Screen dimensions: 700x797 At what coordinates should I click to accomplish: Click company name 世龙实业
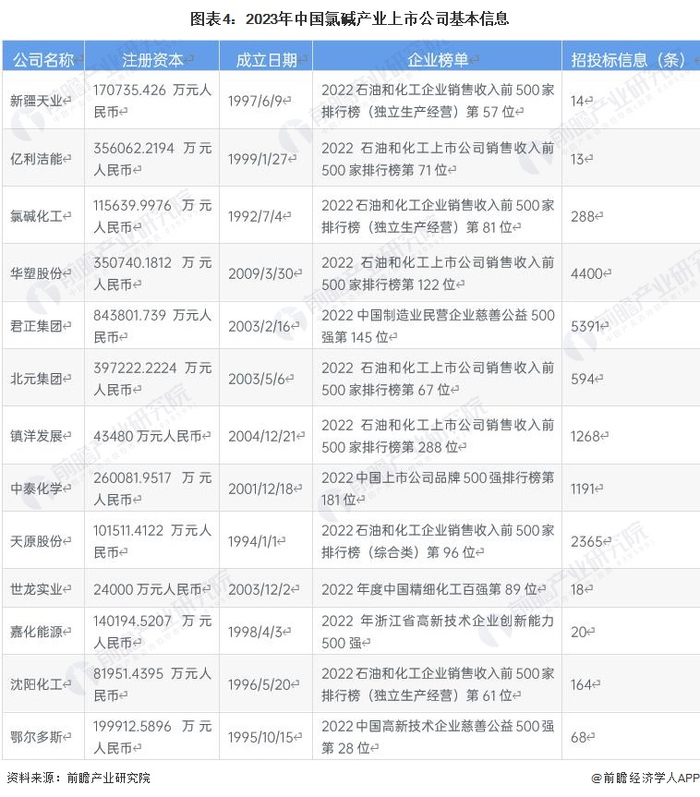coord(36,589)
